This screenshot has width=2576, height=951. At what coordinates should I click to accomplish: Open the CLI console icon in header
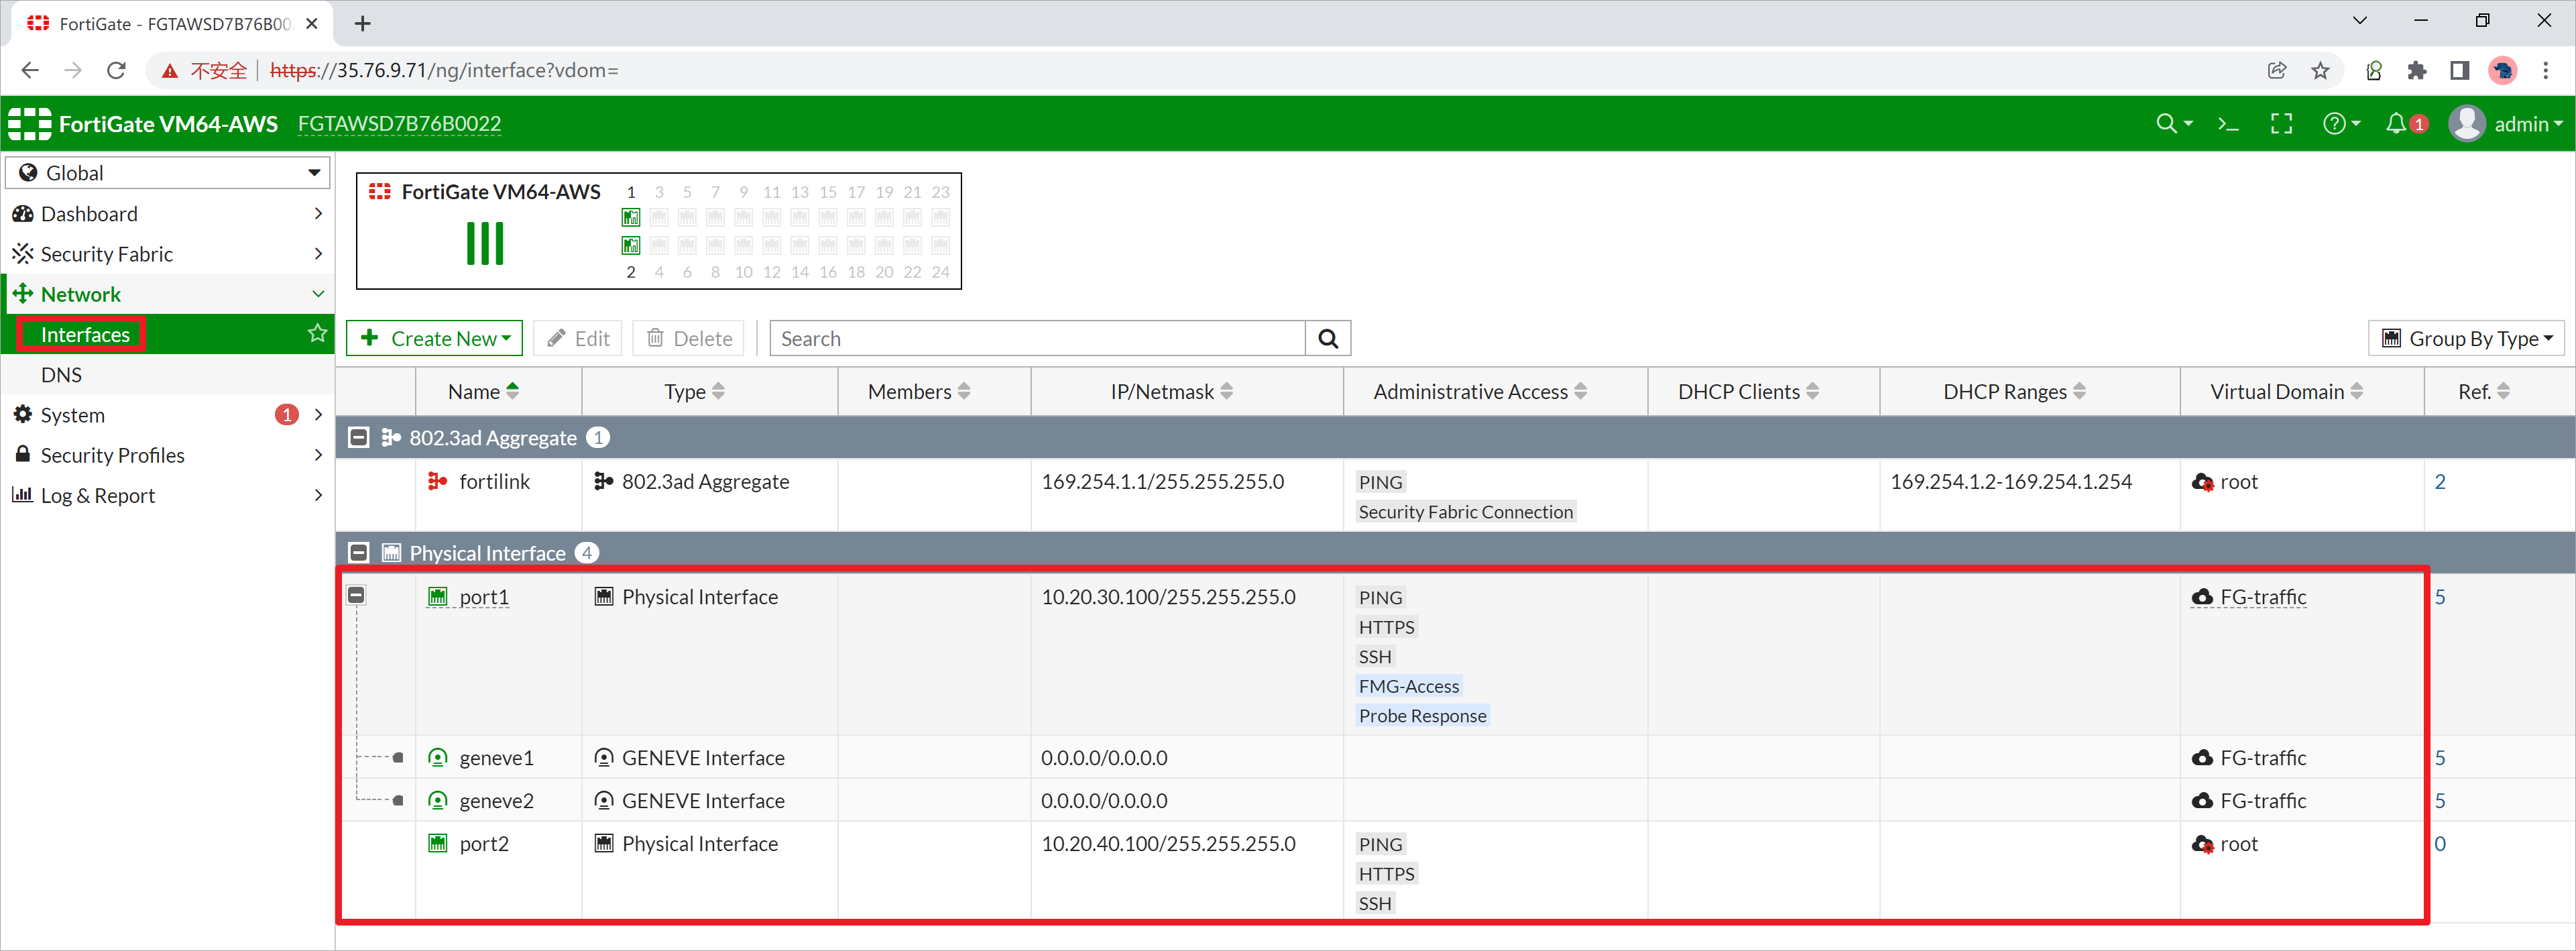click(2228, 124)
